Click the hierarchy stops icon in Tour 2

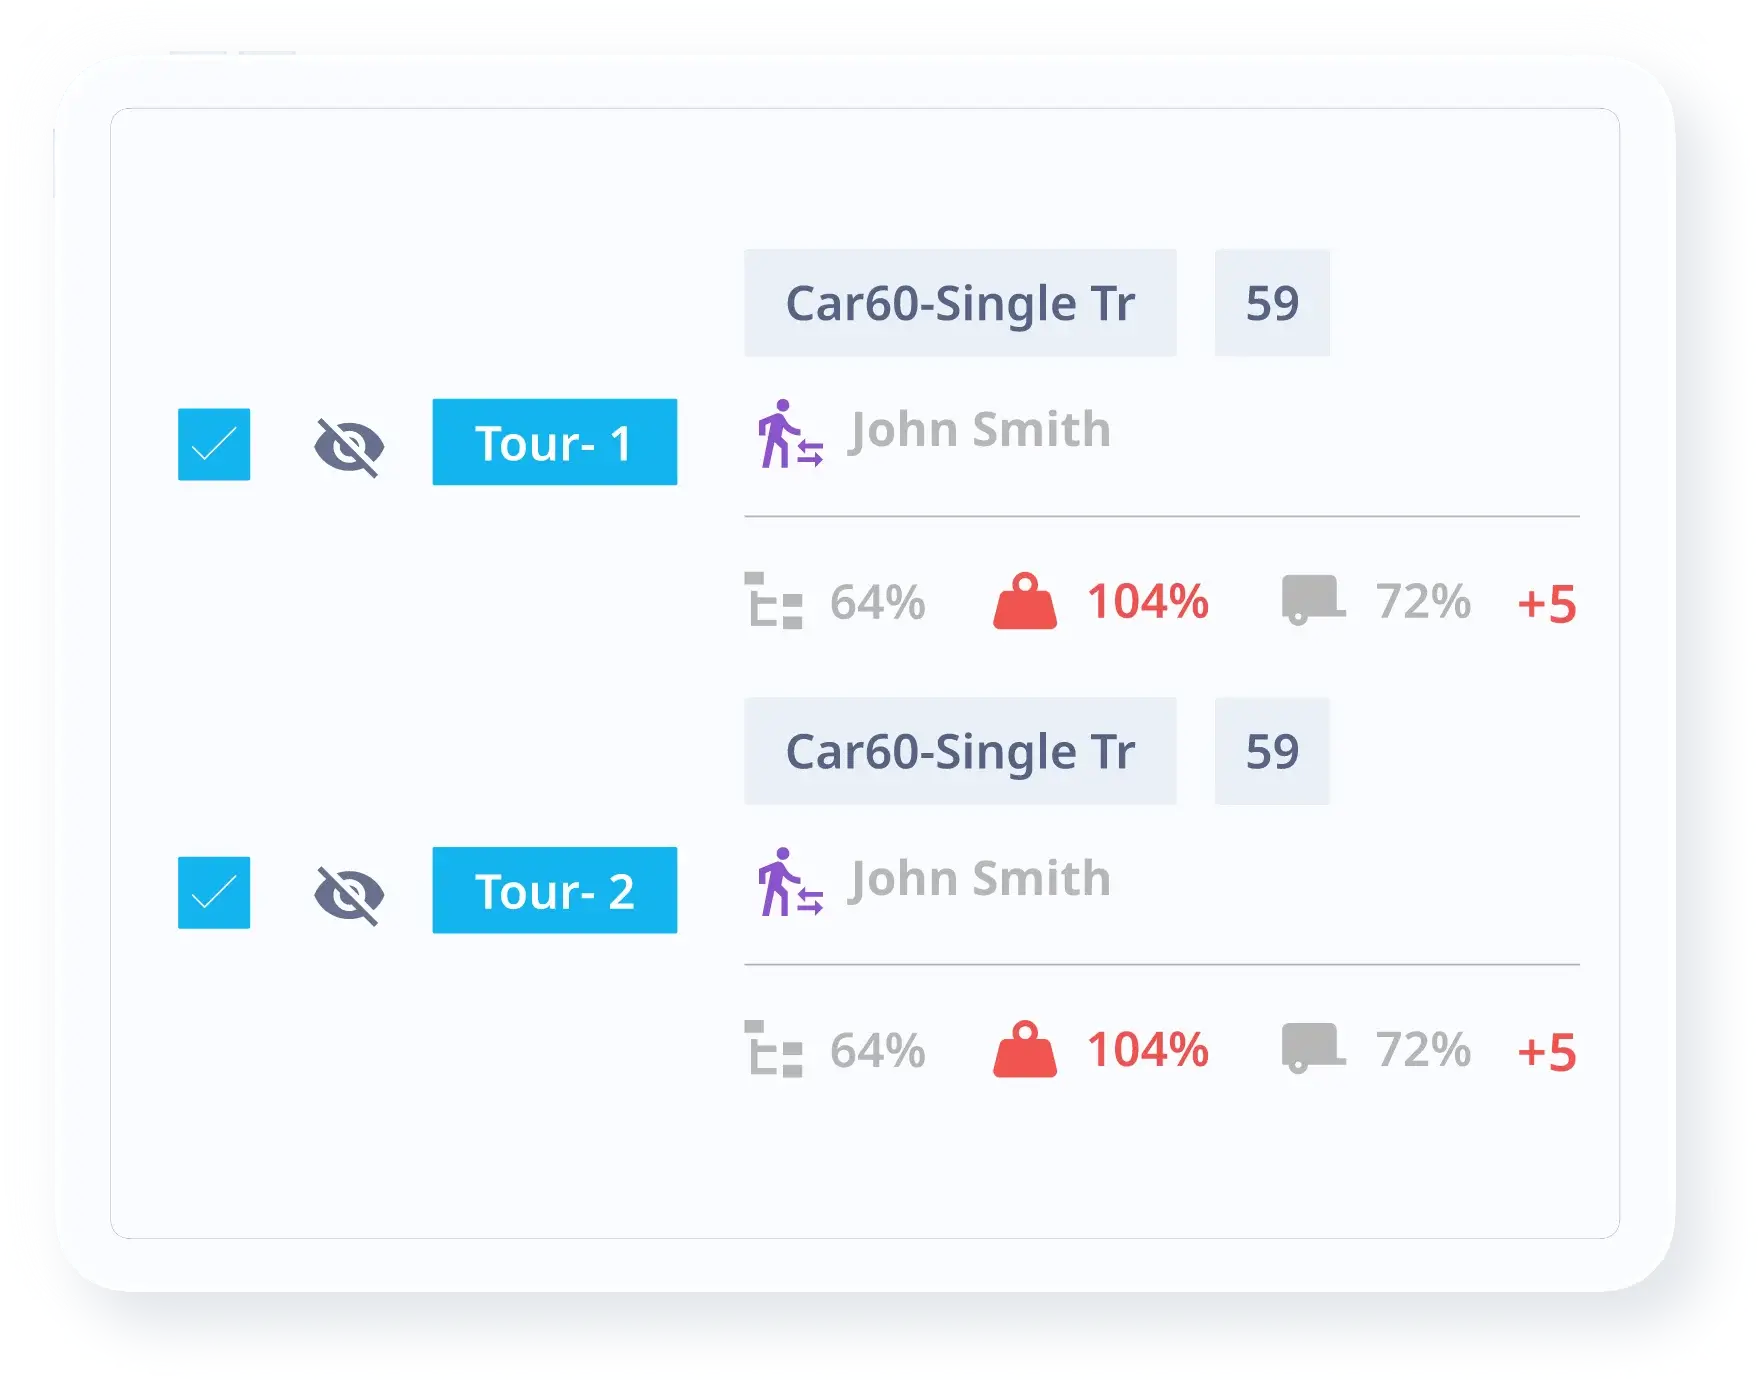(773, 1049)
